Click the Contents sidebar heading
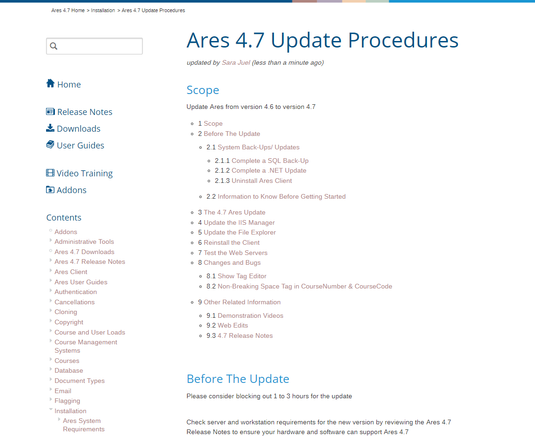 tap(64, 218)
